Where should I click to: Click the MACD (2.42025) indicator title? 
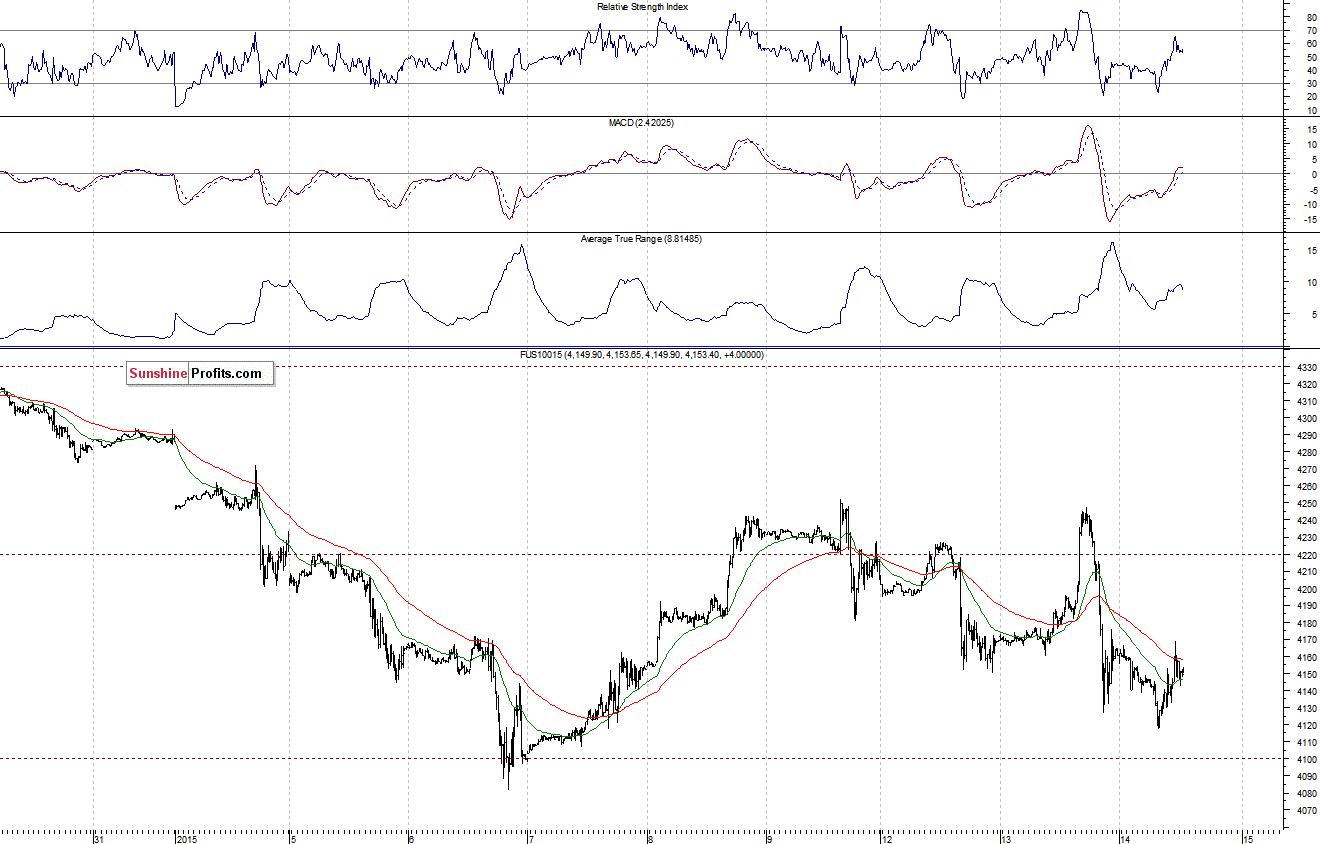click(x=642, y=122)
